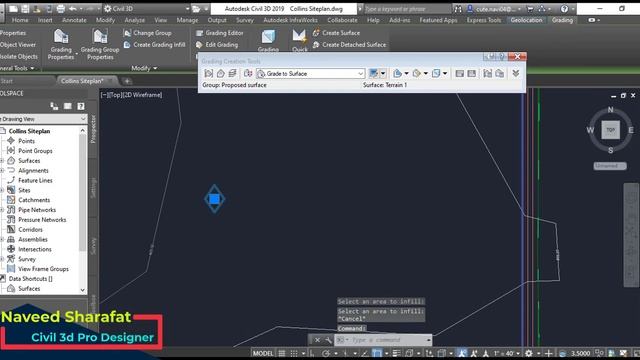The height and width of the screenshot is (360, 640).
Task: Click the Points tree item icon
Action: click(11, 141)
